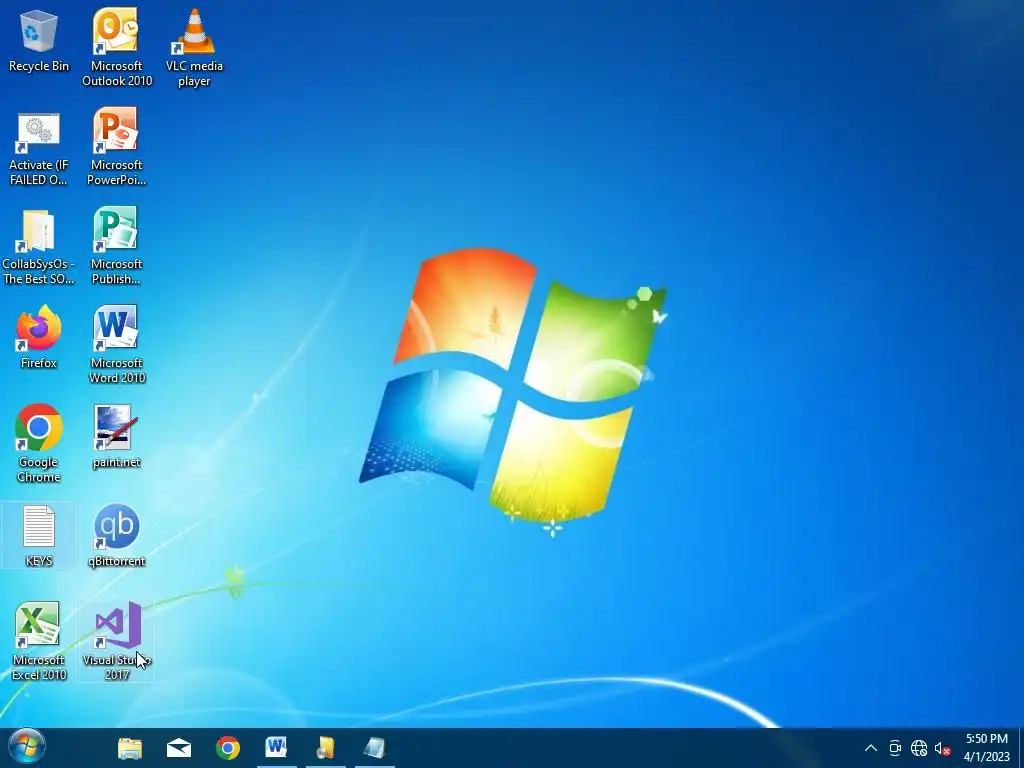Click the Meet Now tray icon
Image resolution: width=1024 pixels, height=768 pixels.
[895, 748]
